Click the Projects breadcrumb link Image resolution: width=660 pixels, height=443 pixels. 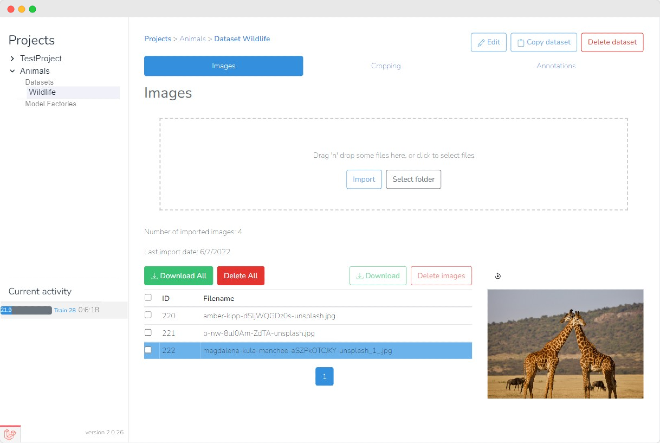click(157, 39)
